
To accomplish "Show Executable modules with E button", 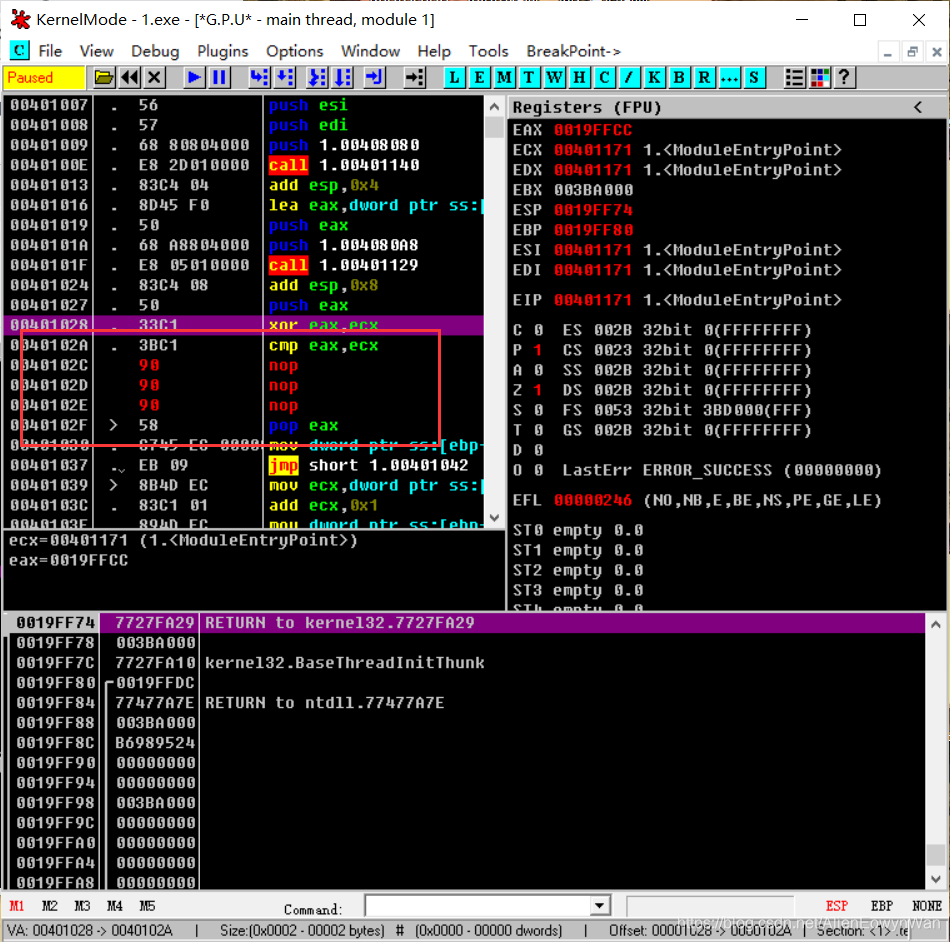I will point(479,78).
